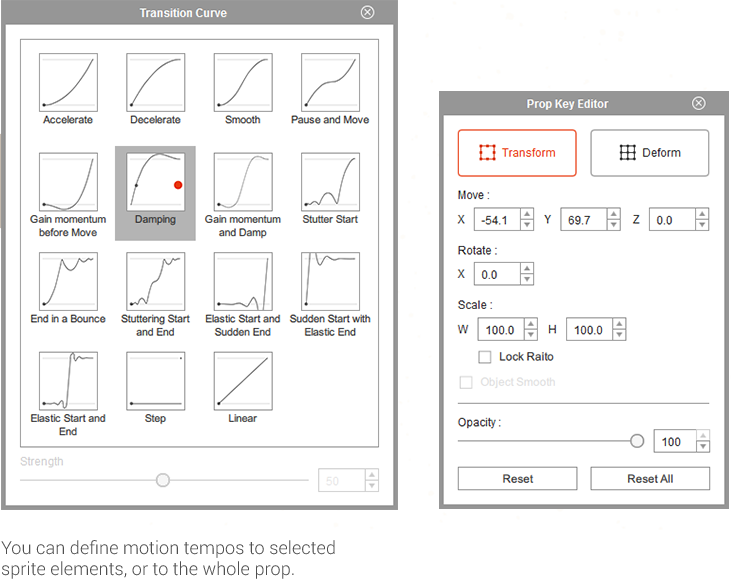731x586 pixels.
Task: Switch to the Deform mode
Action: point(649,153)
